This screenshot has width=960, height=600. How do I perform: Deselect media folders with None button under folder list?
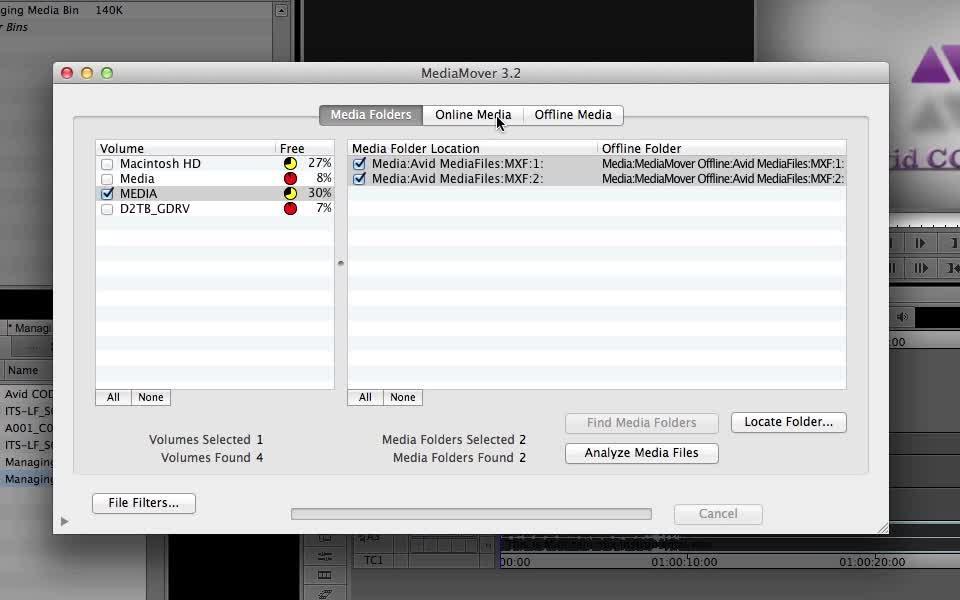point(403,397)
